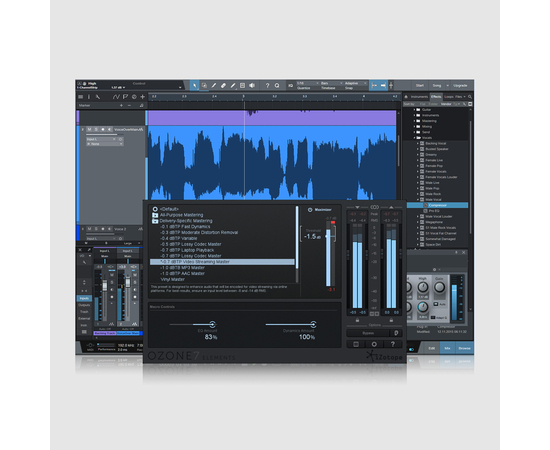Select the Paint pencil tool
Image resolution: width=550 pixels, height=450 pixels.
coord(233,85)
